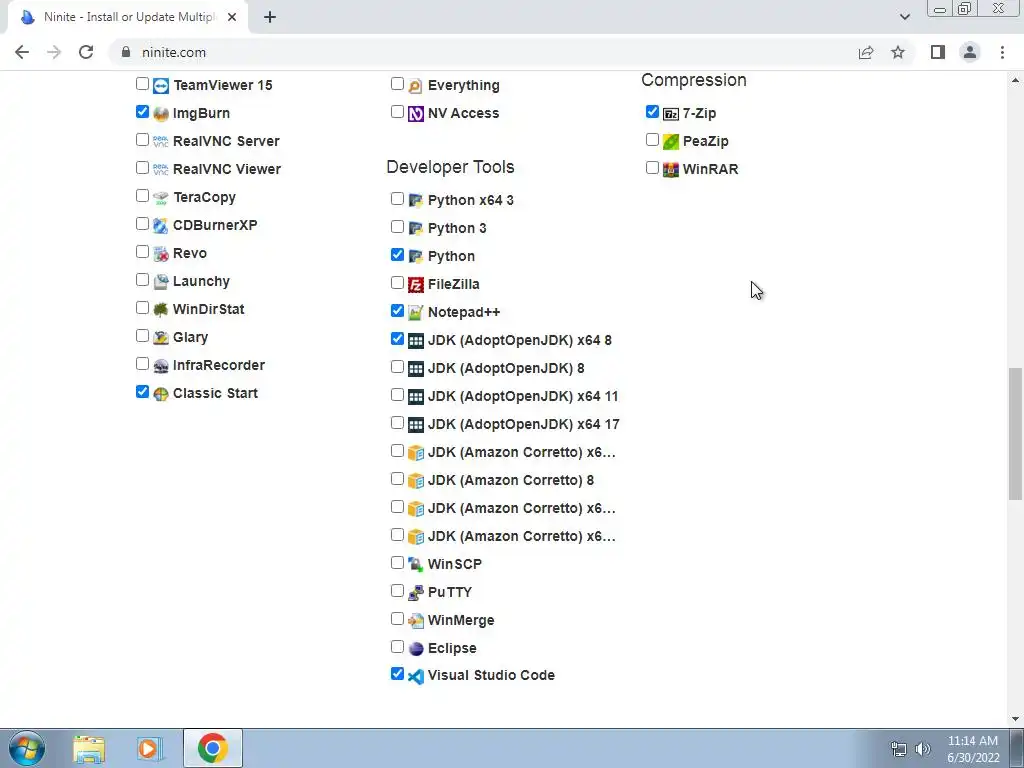Screen dimensions: 1024x768
Task: Click the Revo uninstaller icon
Action: (x=161, y=253)
